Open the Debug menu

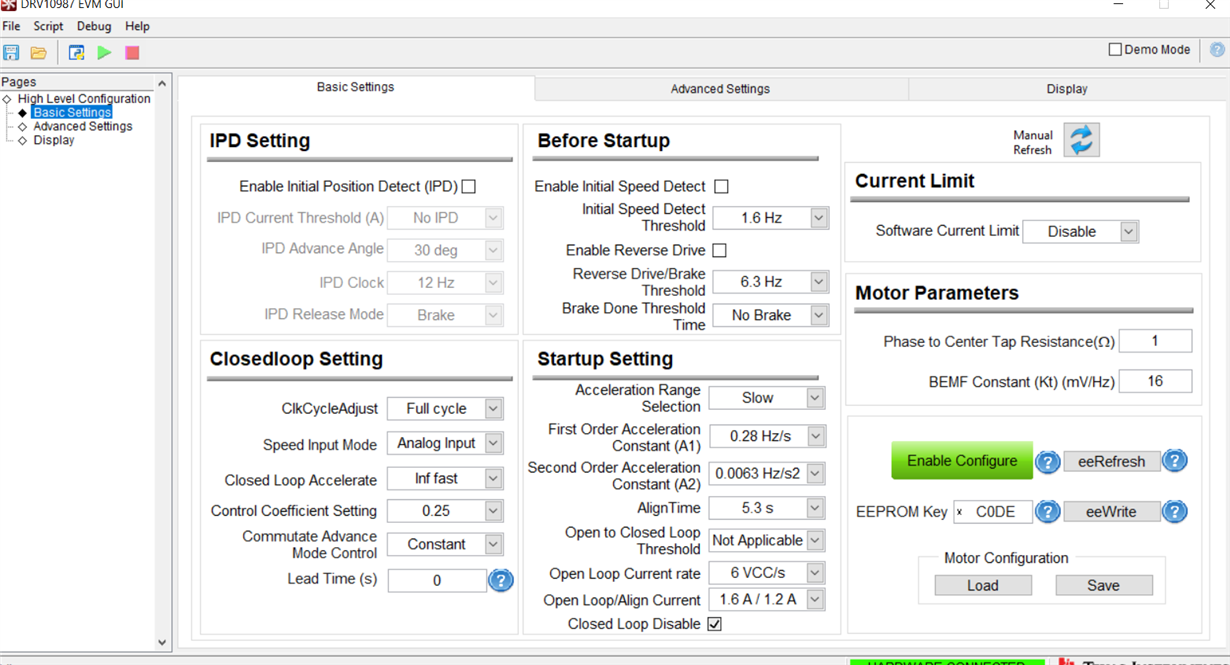coord(94,26)
